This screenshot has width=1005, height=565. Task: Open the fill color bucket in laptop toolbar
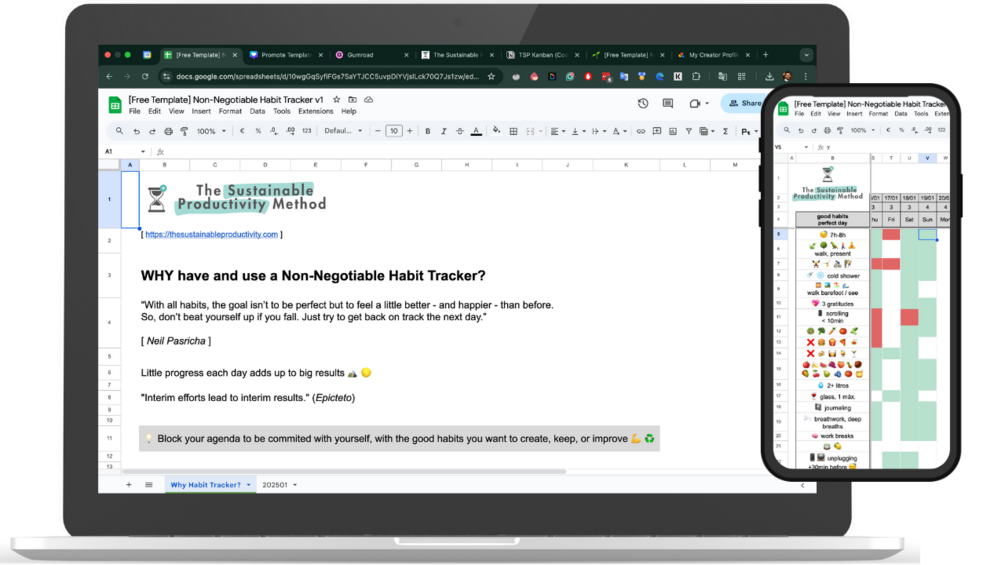point(496,131)
